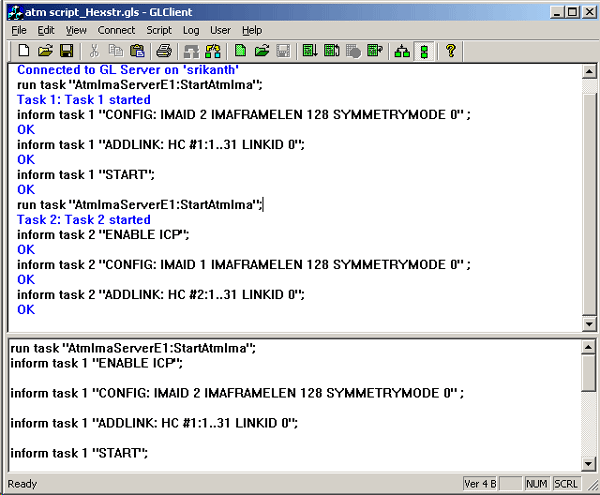Image resolution: width=600 pixels, height=495 pixels.
Task: Minimize the GLClient window
Action: tap(558, 12)
